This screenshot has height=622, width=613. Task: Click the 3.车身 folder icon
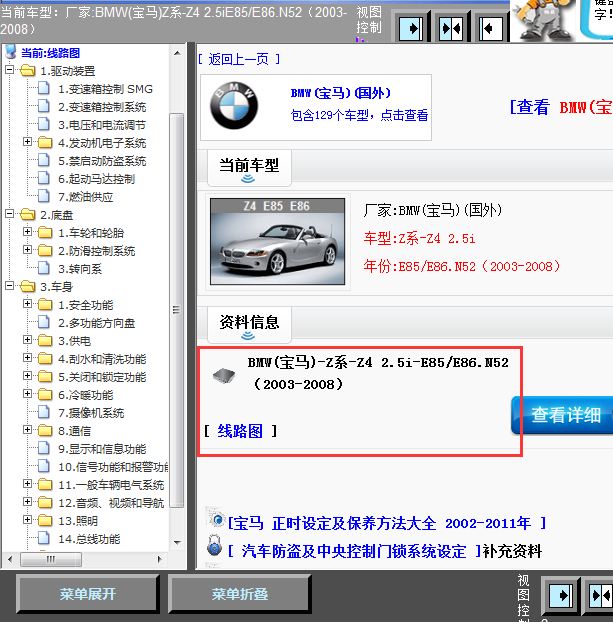[27, 286]
